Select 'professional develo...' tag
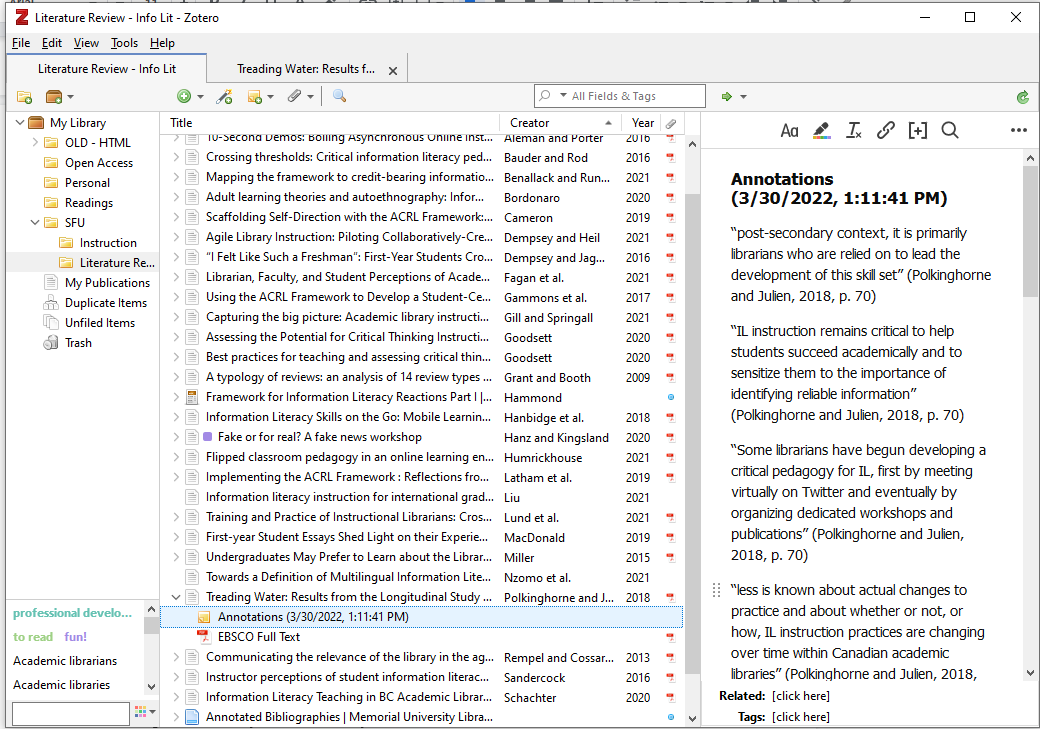 (72, 613)
